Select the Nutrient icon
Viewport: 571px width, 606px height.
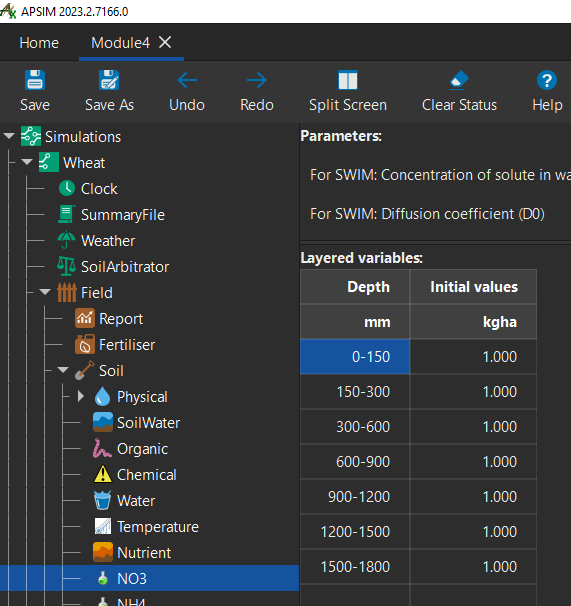click(x=103, y=552)
